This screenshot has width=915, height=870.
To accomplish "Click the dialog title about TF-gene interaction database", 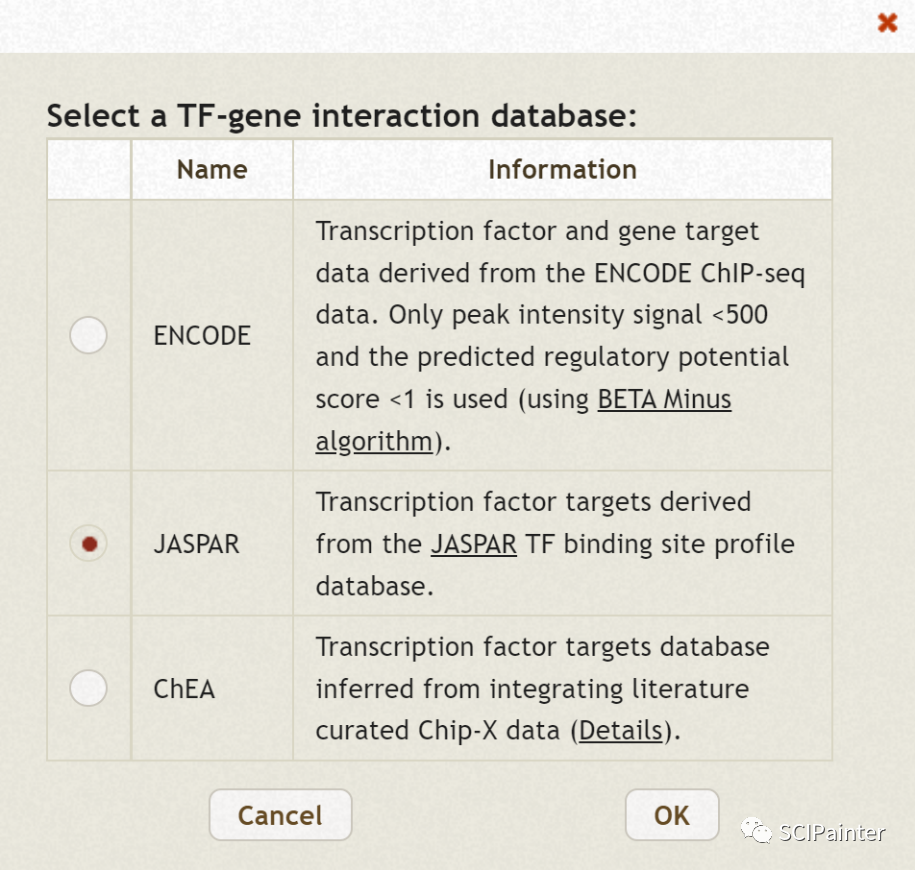I will [x=341, y=116].
